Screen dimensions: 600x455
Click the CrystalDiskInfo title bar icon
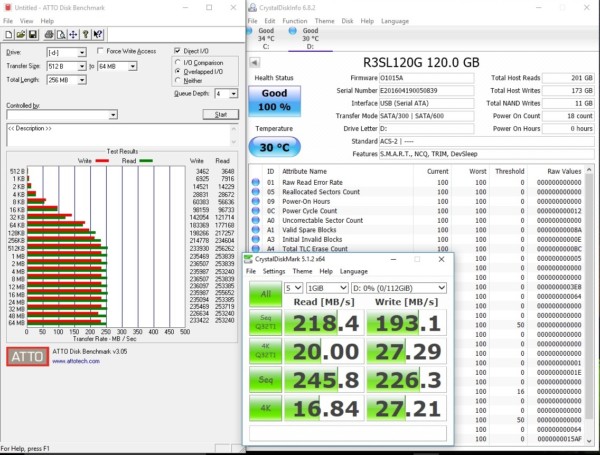[252, 7]
